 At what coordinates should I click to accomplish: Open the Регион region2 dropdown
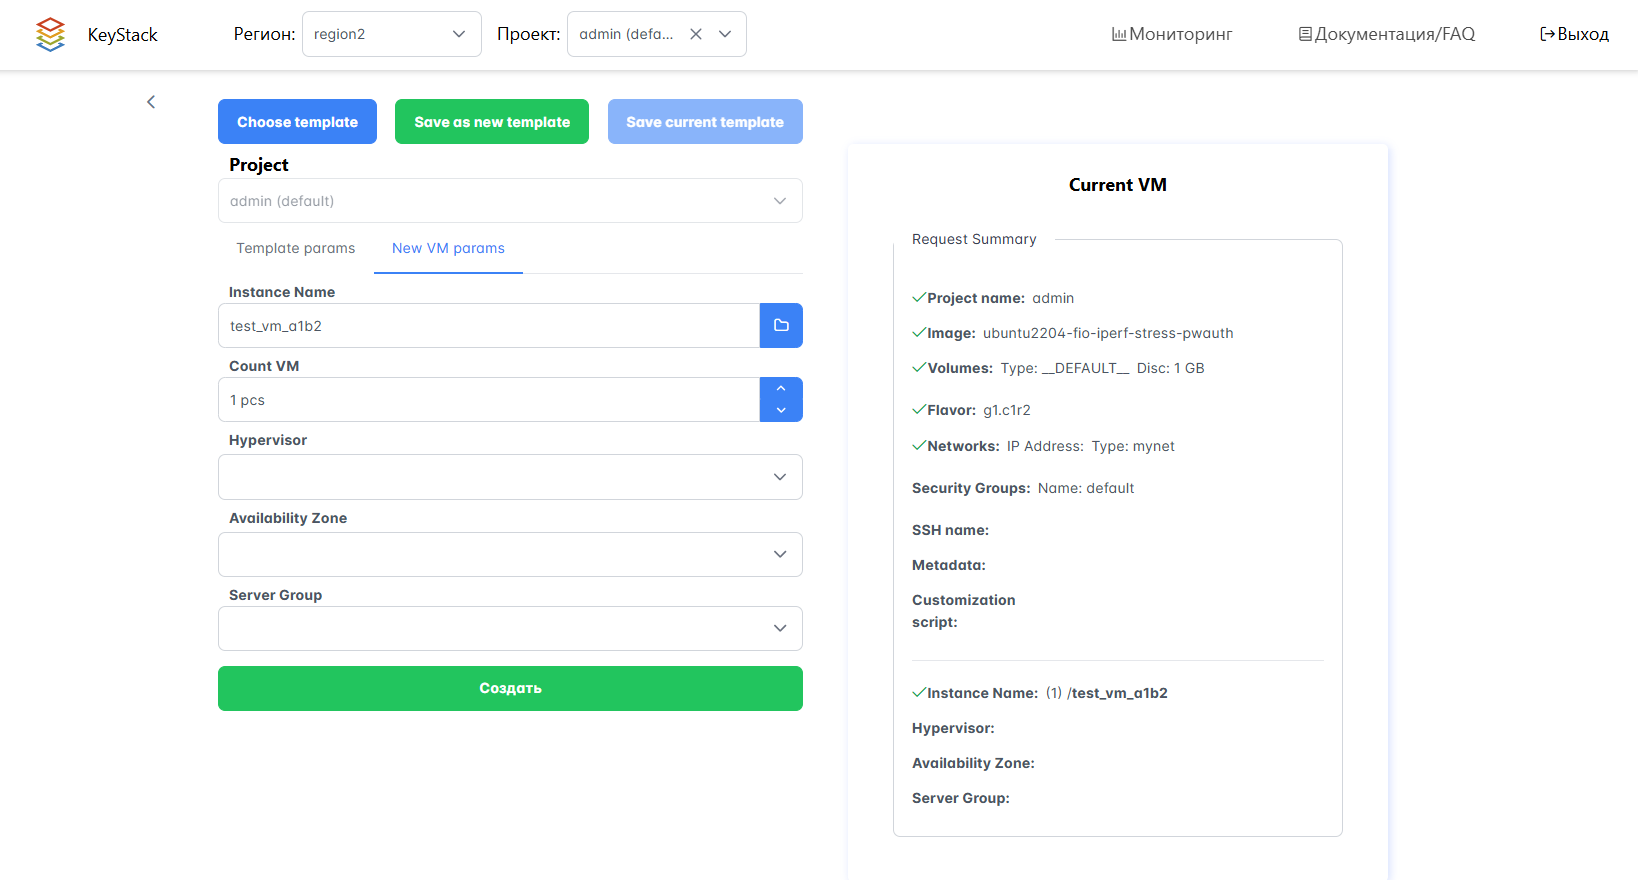click(x=391, y=34)
